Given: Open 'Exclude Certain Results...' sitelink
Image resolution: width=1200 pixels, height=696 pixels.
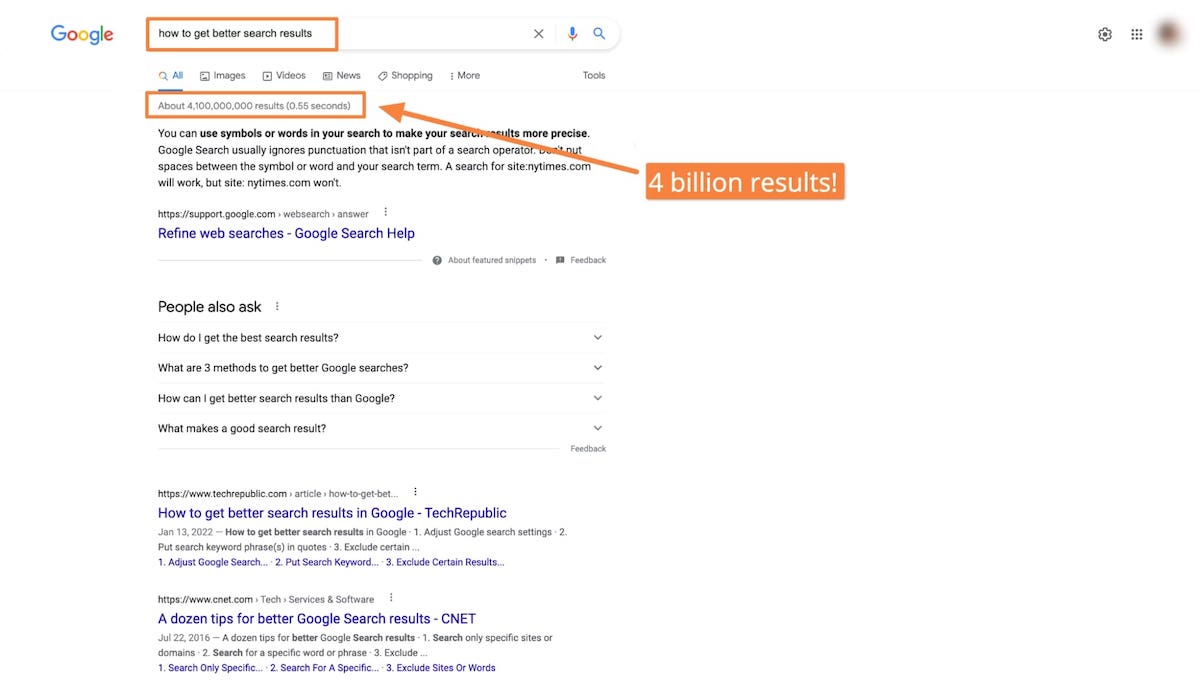Looking at the screenshot, I should point(445,562).
